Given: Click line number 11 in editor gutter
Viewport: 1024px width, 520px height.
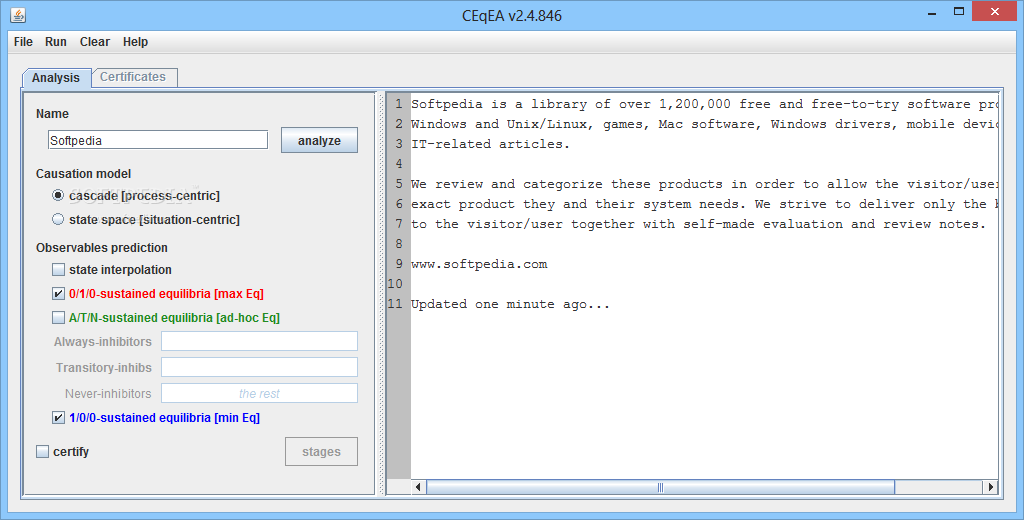Looking at the screenshot, I should point(395,304).
